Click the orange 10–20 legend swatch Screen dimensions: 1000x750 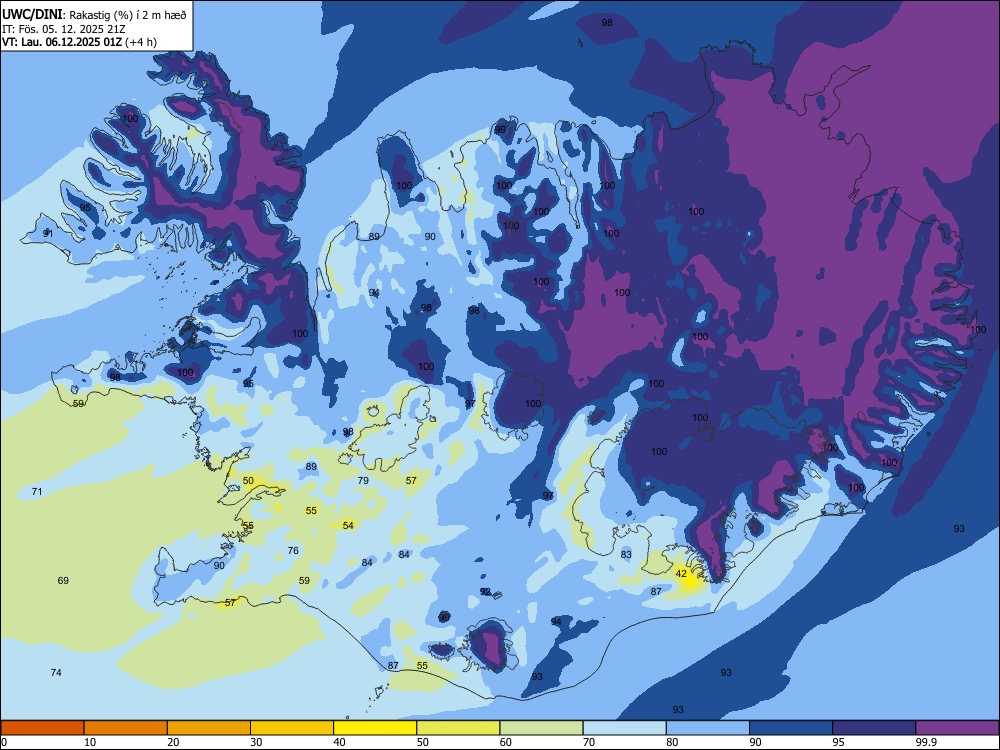[x=126, y=728]
